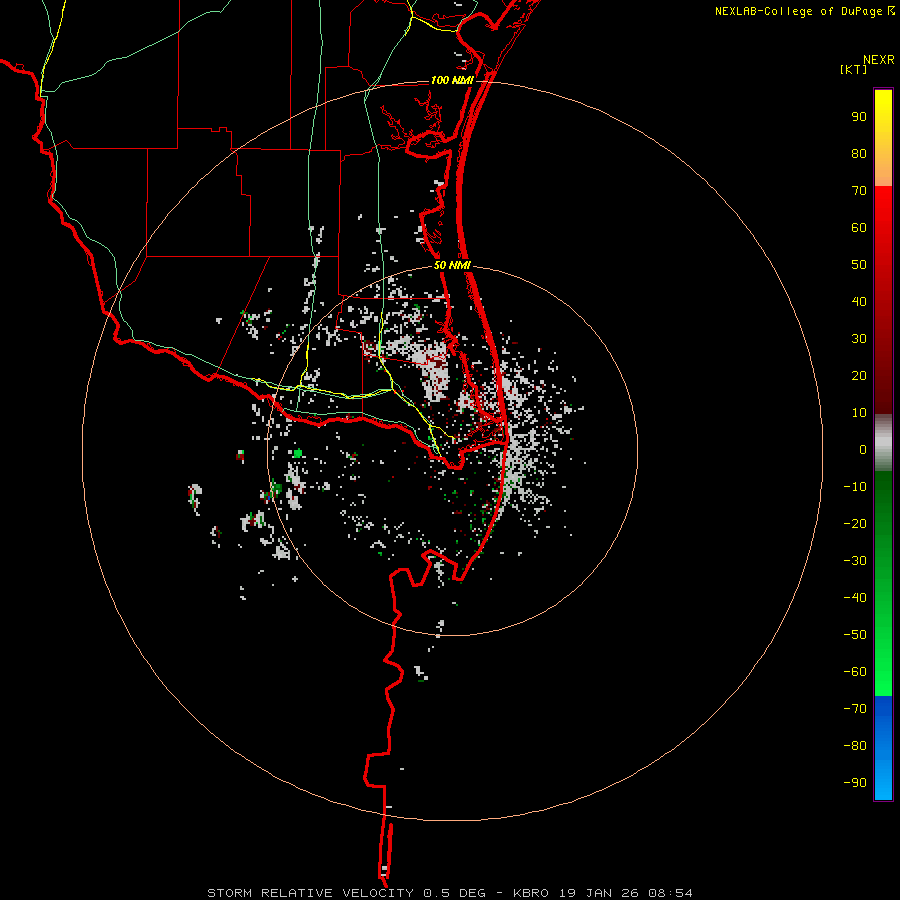Click the 30 value on velocity scale

pos(859,339)
